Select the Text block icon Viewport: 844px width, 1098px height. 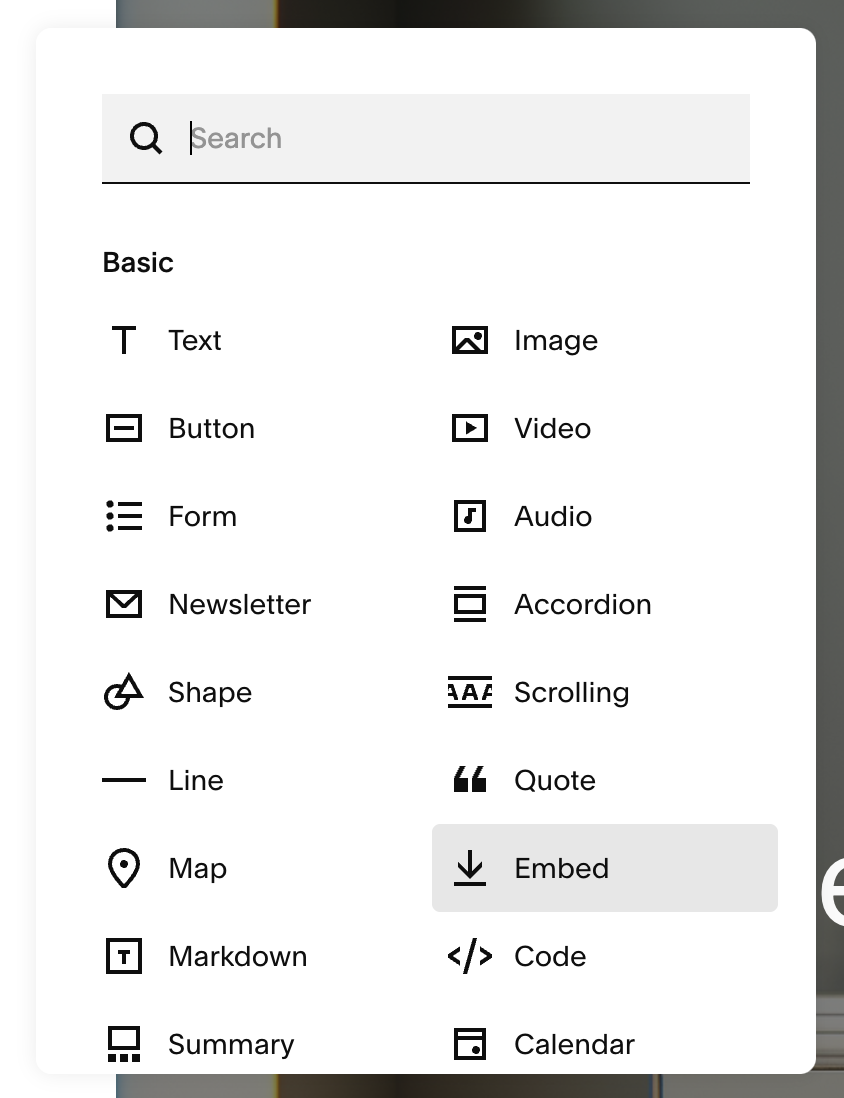coord(124,341)
